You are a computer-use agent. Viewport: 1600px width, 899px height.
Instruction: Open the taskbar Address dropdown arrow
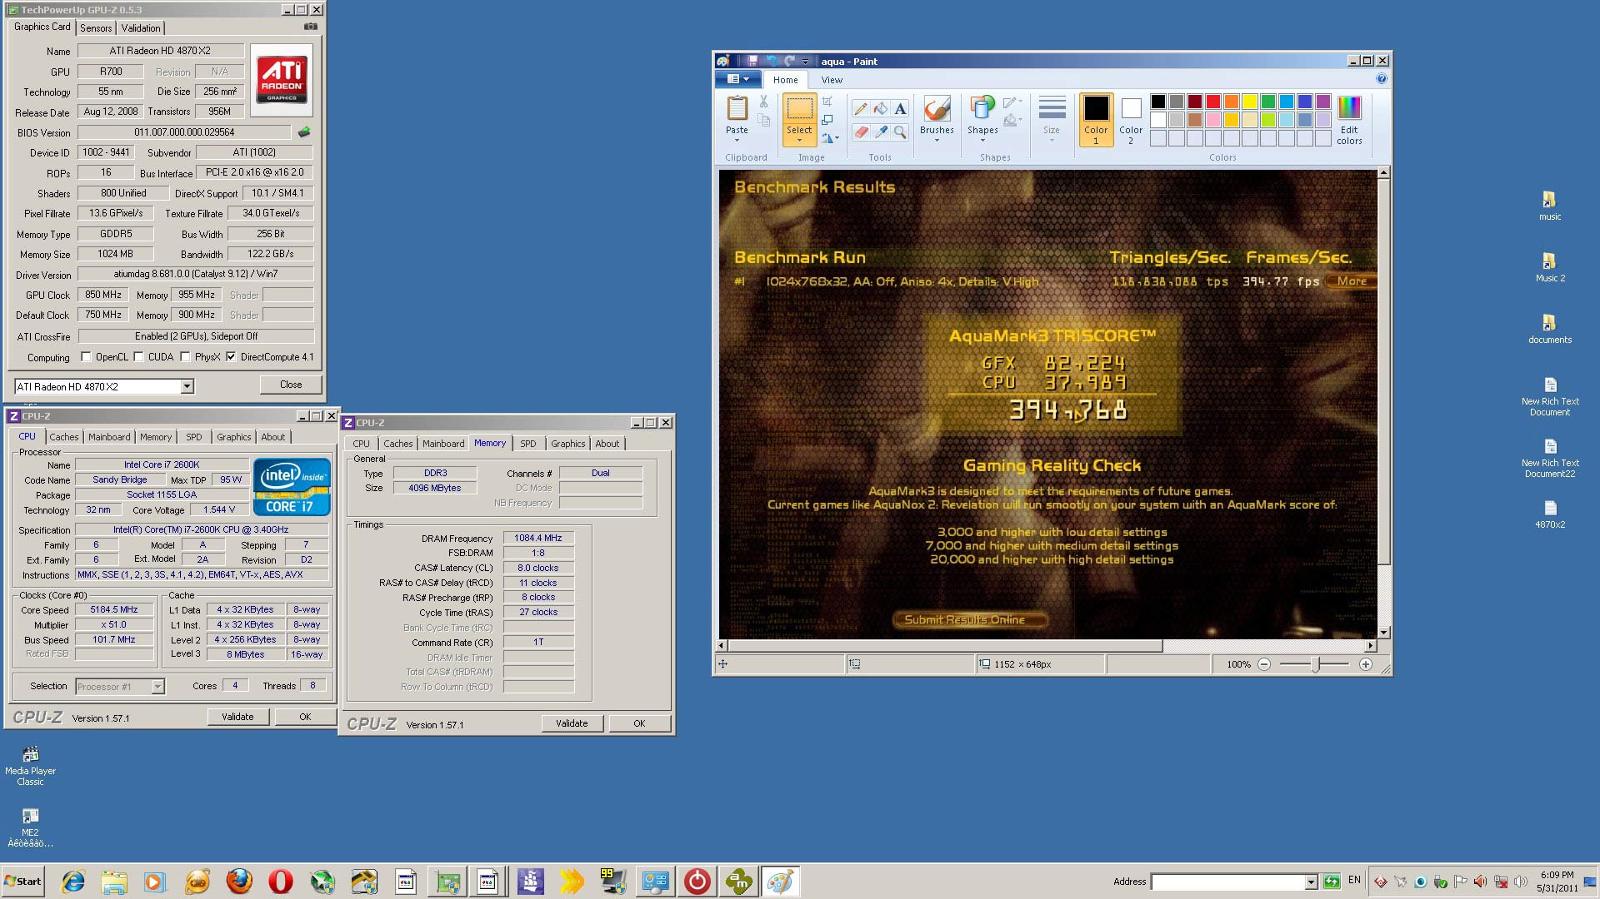coord(1311,882)
